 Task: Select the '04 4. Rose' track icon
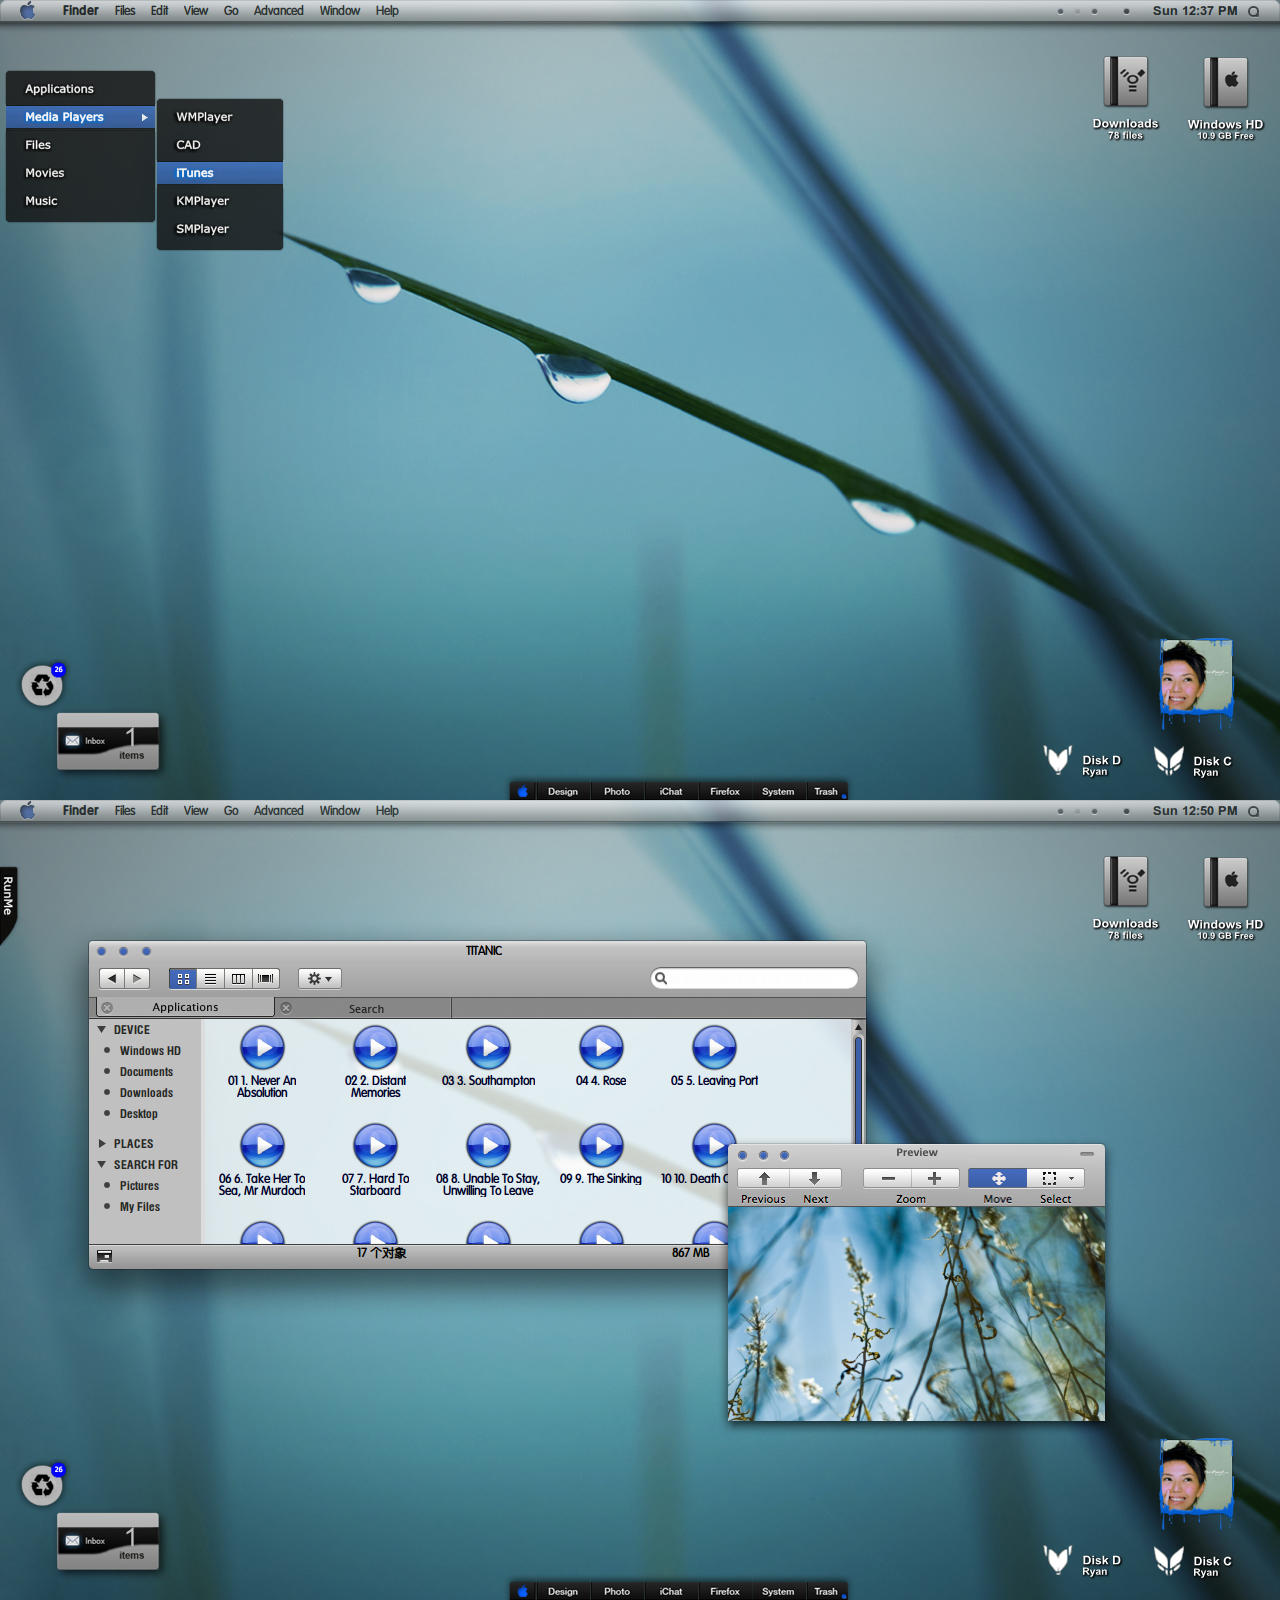click(602, 1048)
